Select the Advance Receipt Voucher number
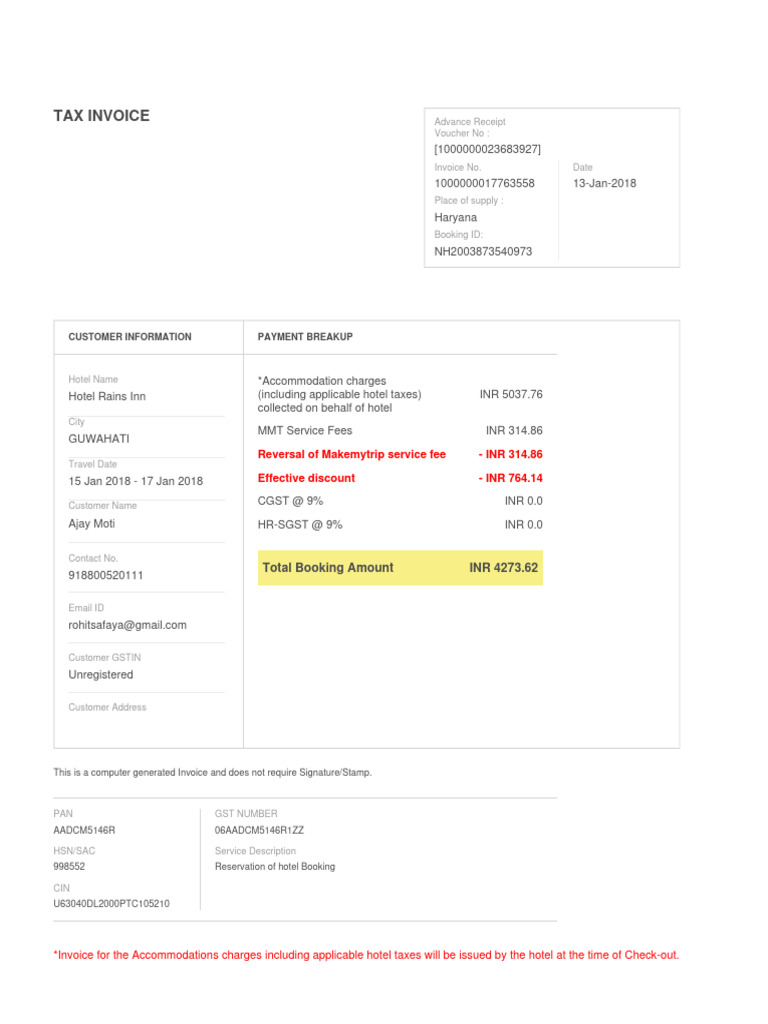 [487, 149]
